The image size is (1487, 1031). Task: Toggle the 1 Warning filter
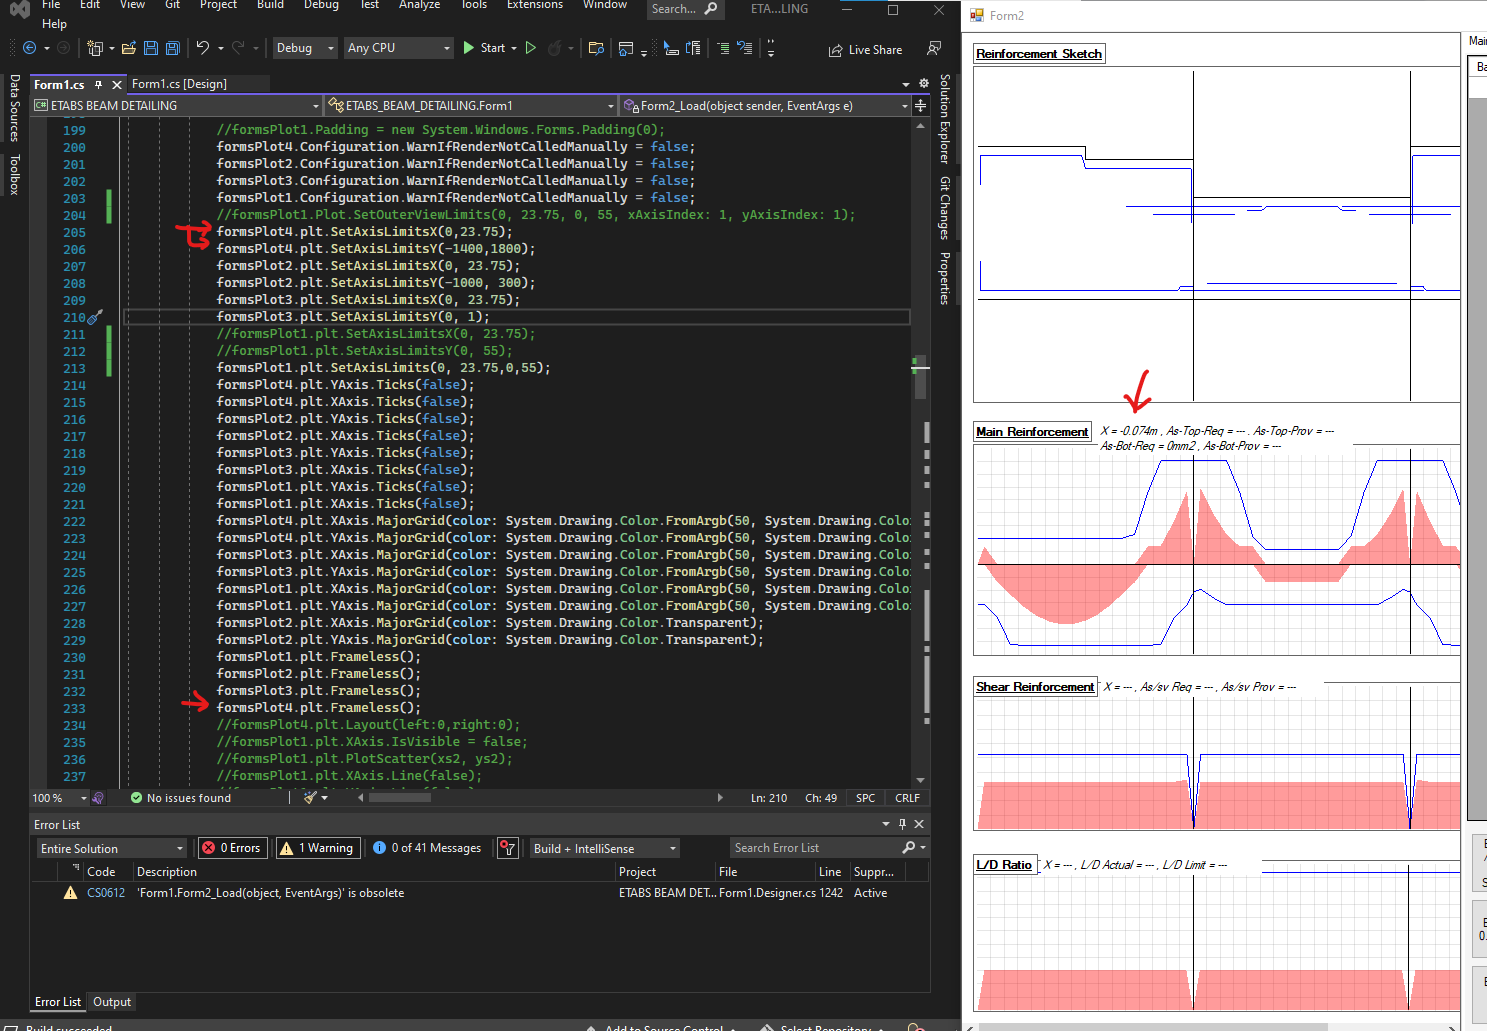(317, 847)
